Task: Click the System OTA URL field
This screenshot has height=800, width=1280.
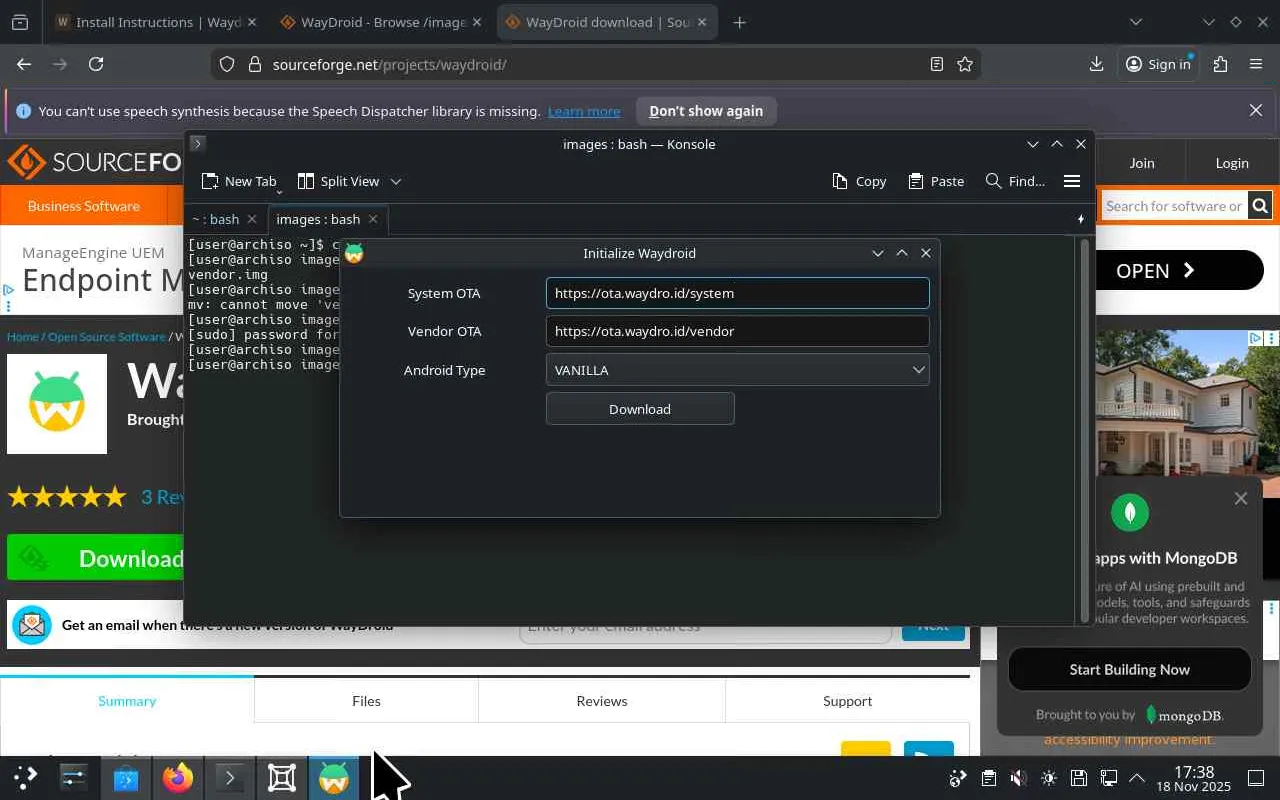Action: coord(738,293)
